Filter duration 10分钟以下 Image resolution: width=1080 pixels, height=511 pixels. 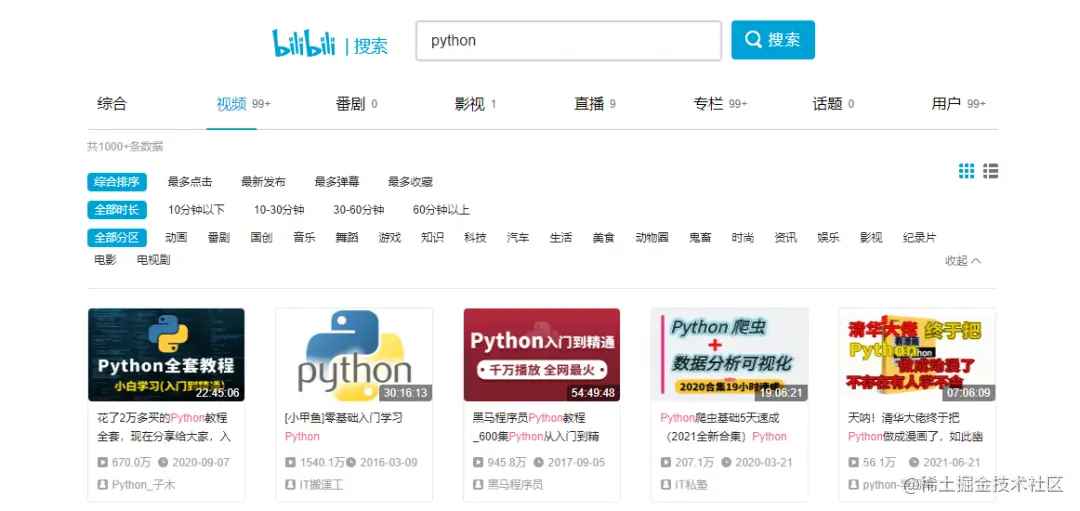(x=196, y=210)
